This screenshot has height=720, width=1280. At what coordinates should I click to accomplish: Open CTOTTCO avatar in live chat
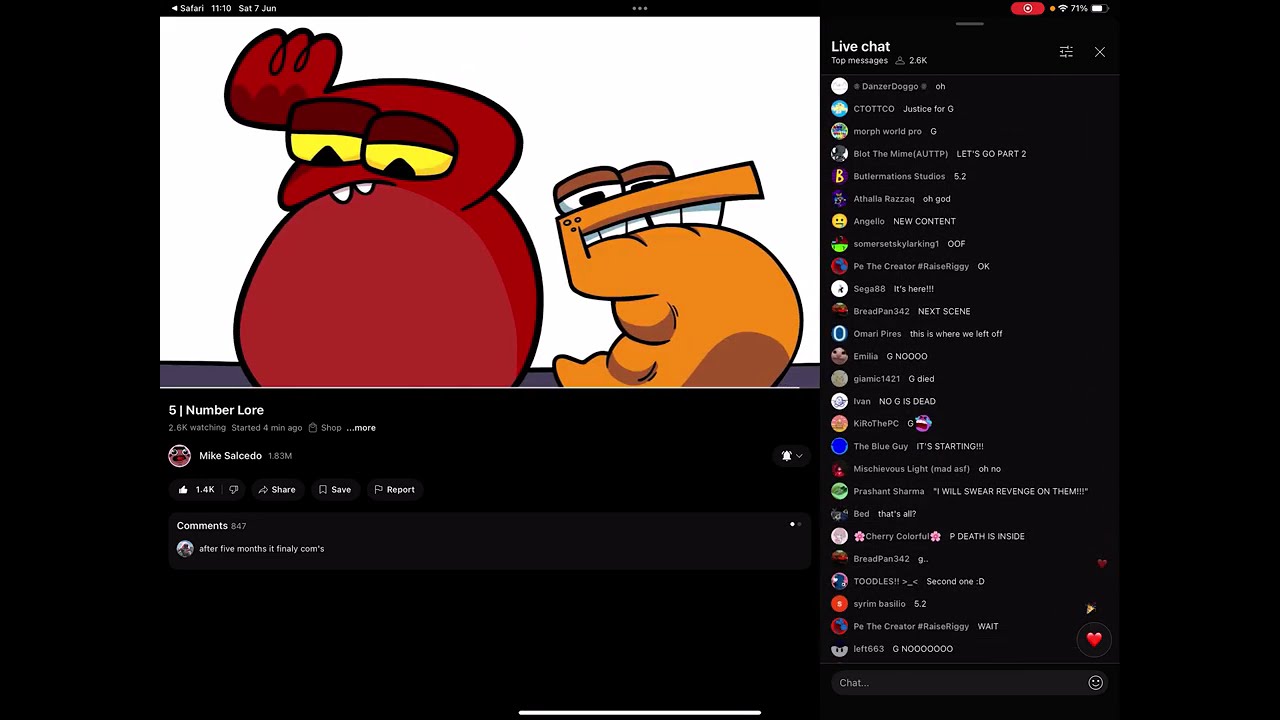tap(839, 109)
